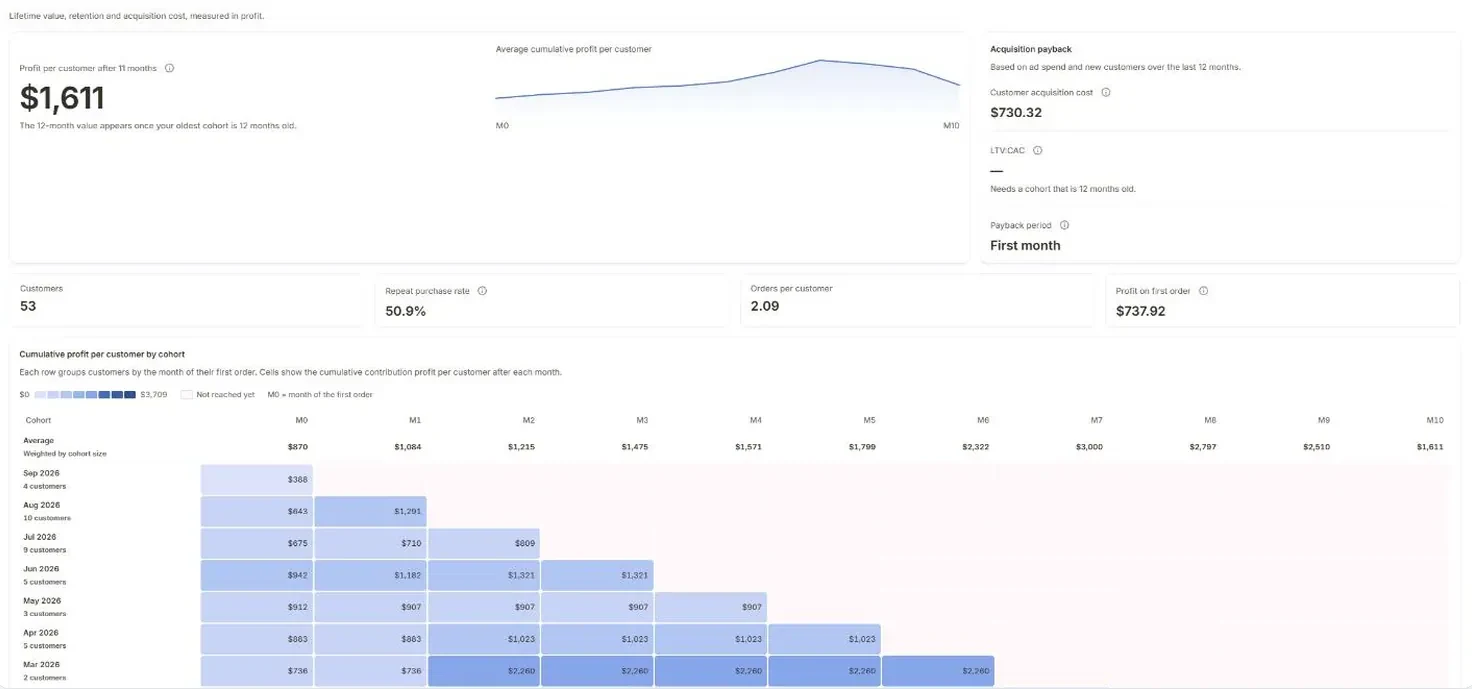Click Average M0 value $870
This screenshot has height=689, width=1472.
[x=298, y=447]
